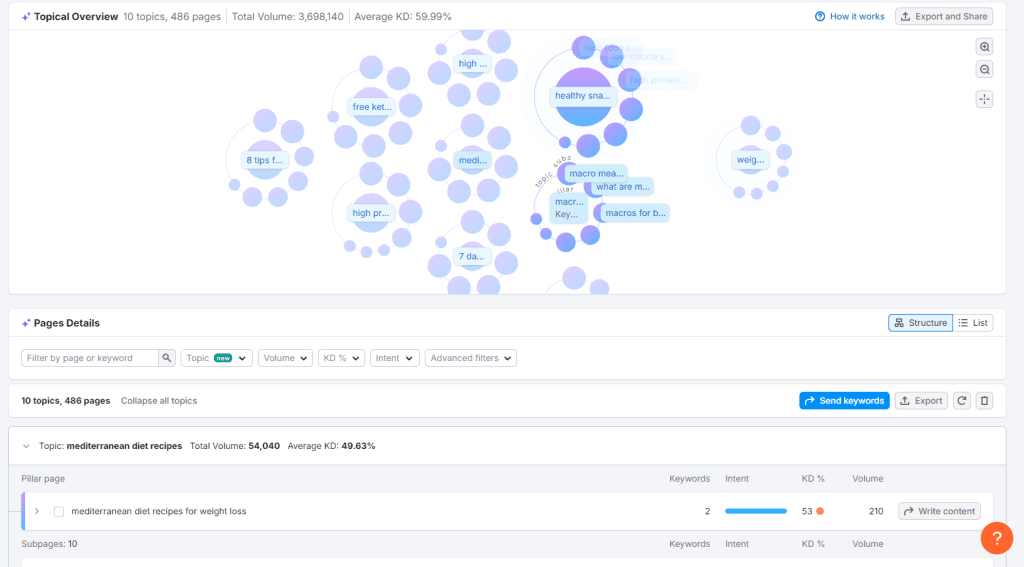Click the re-center map icon
The image size is (1024, 567).
click(985, 98)
